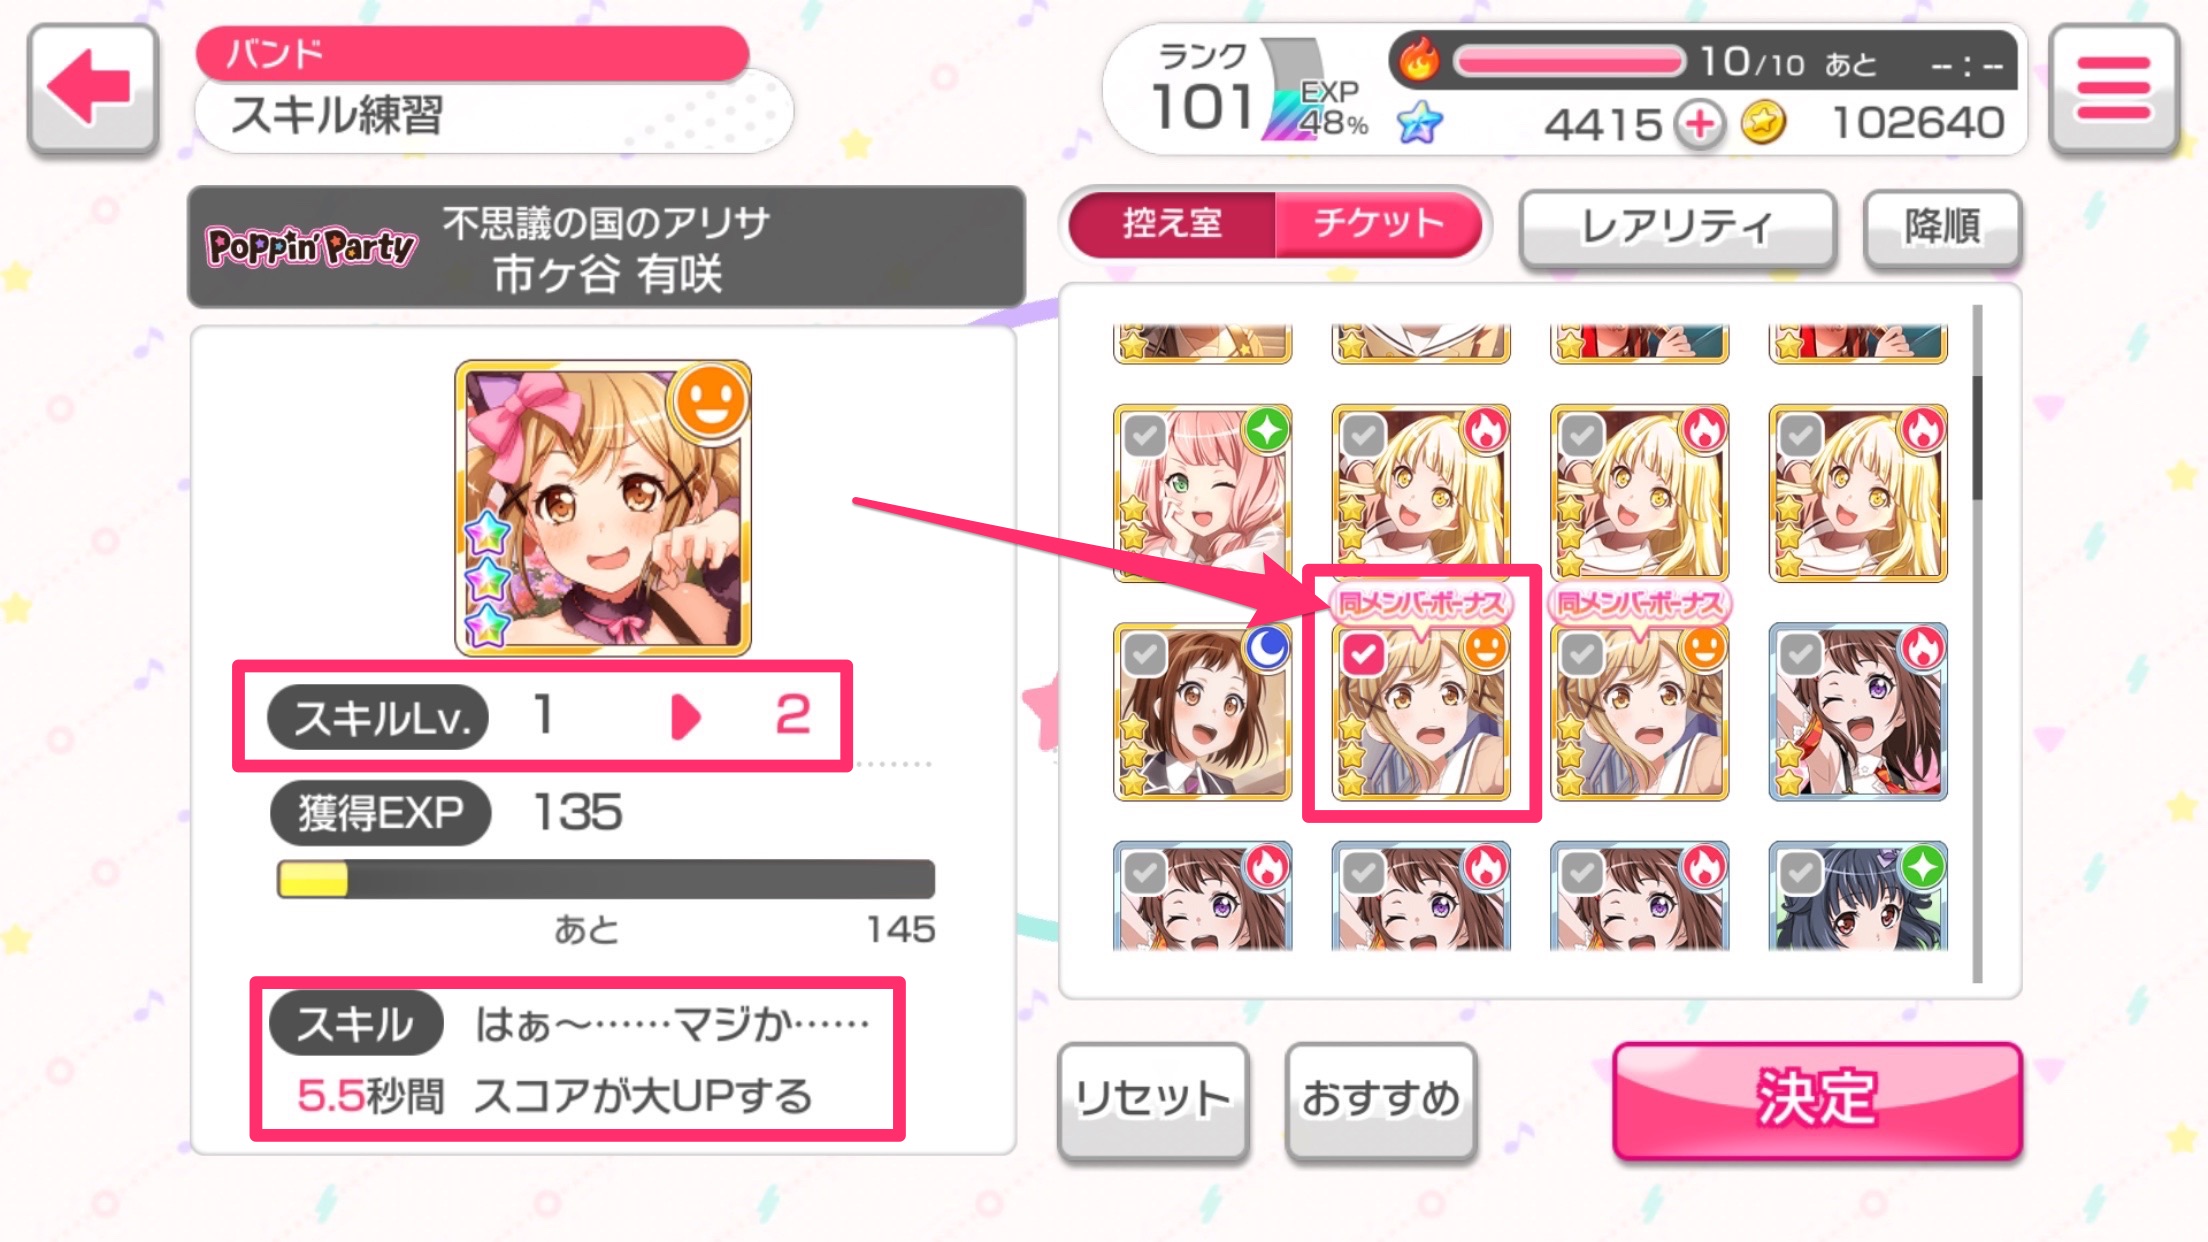
Task: Tap the skill level 1 to 2 arrow
Action: coord(685,716)
